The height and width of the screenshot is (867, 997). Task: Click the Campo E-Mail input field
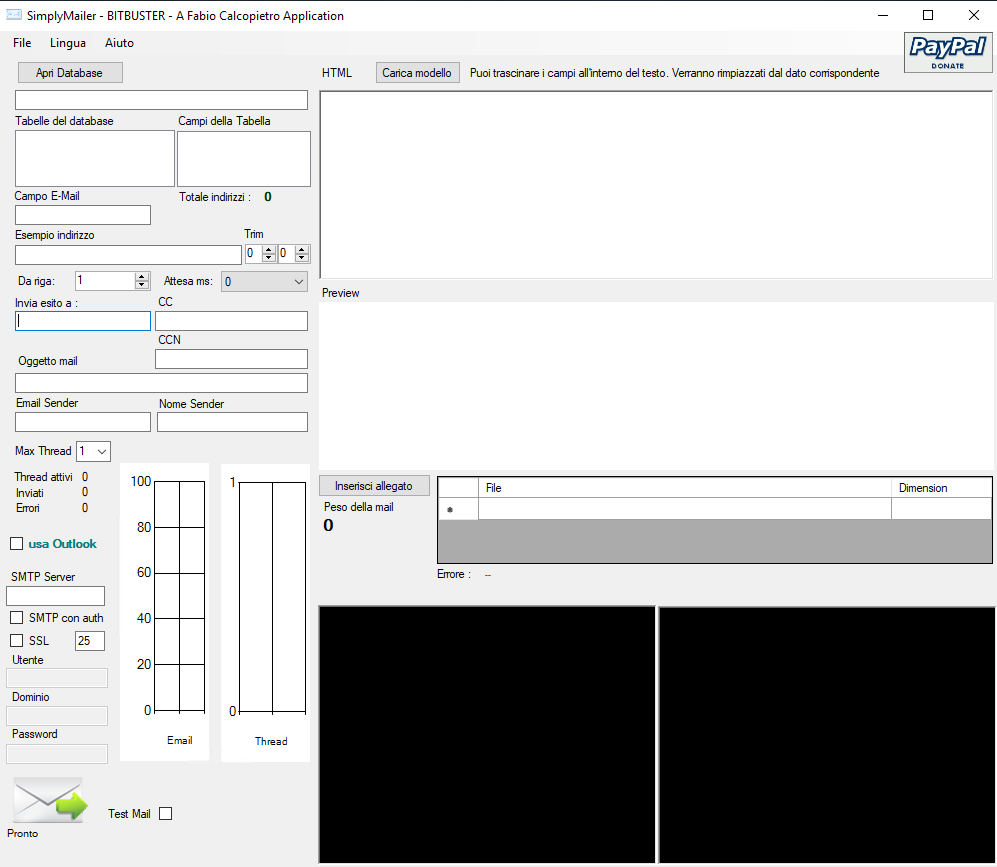click(83, 215)
